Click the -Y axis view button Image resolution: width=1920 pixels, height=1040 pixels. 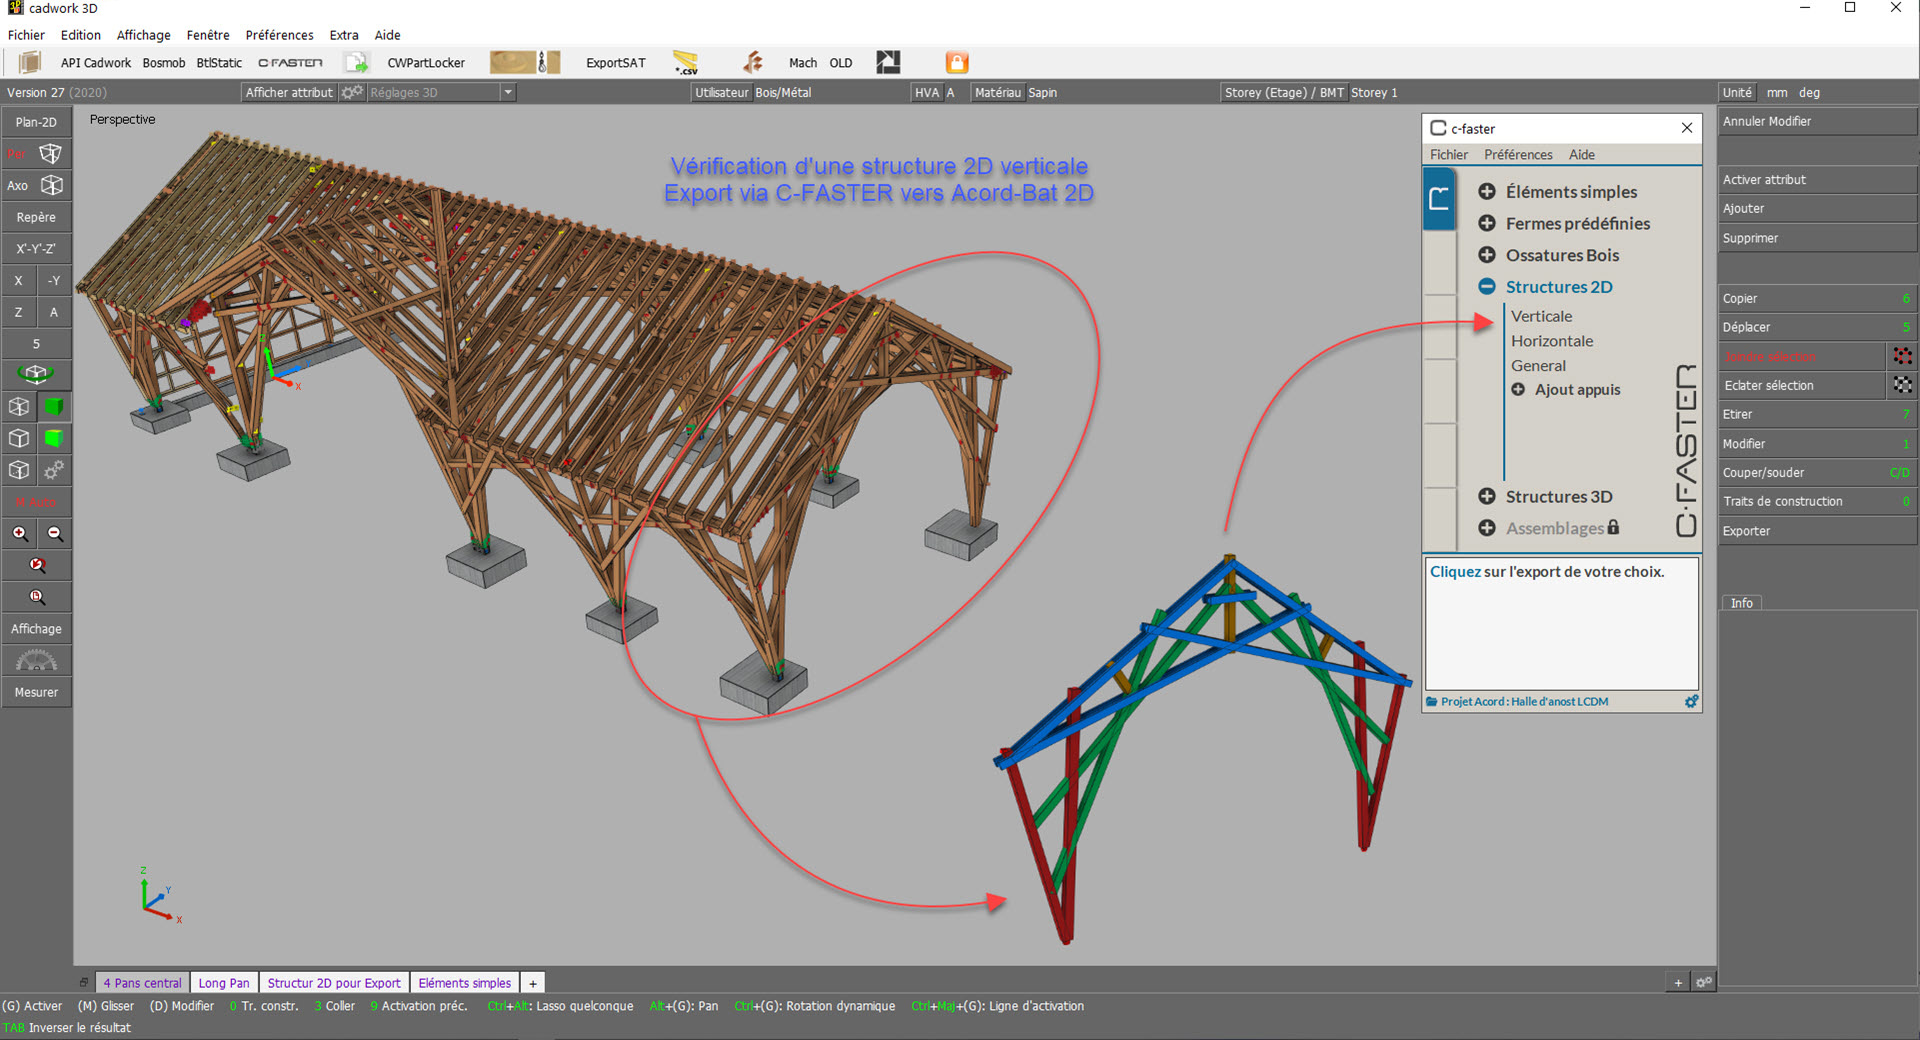click(54, 280)
